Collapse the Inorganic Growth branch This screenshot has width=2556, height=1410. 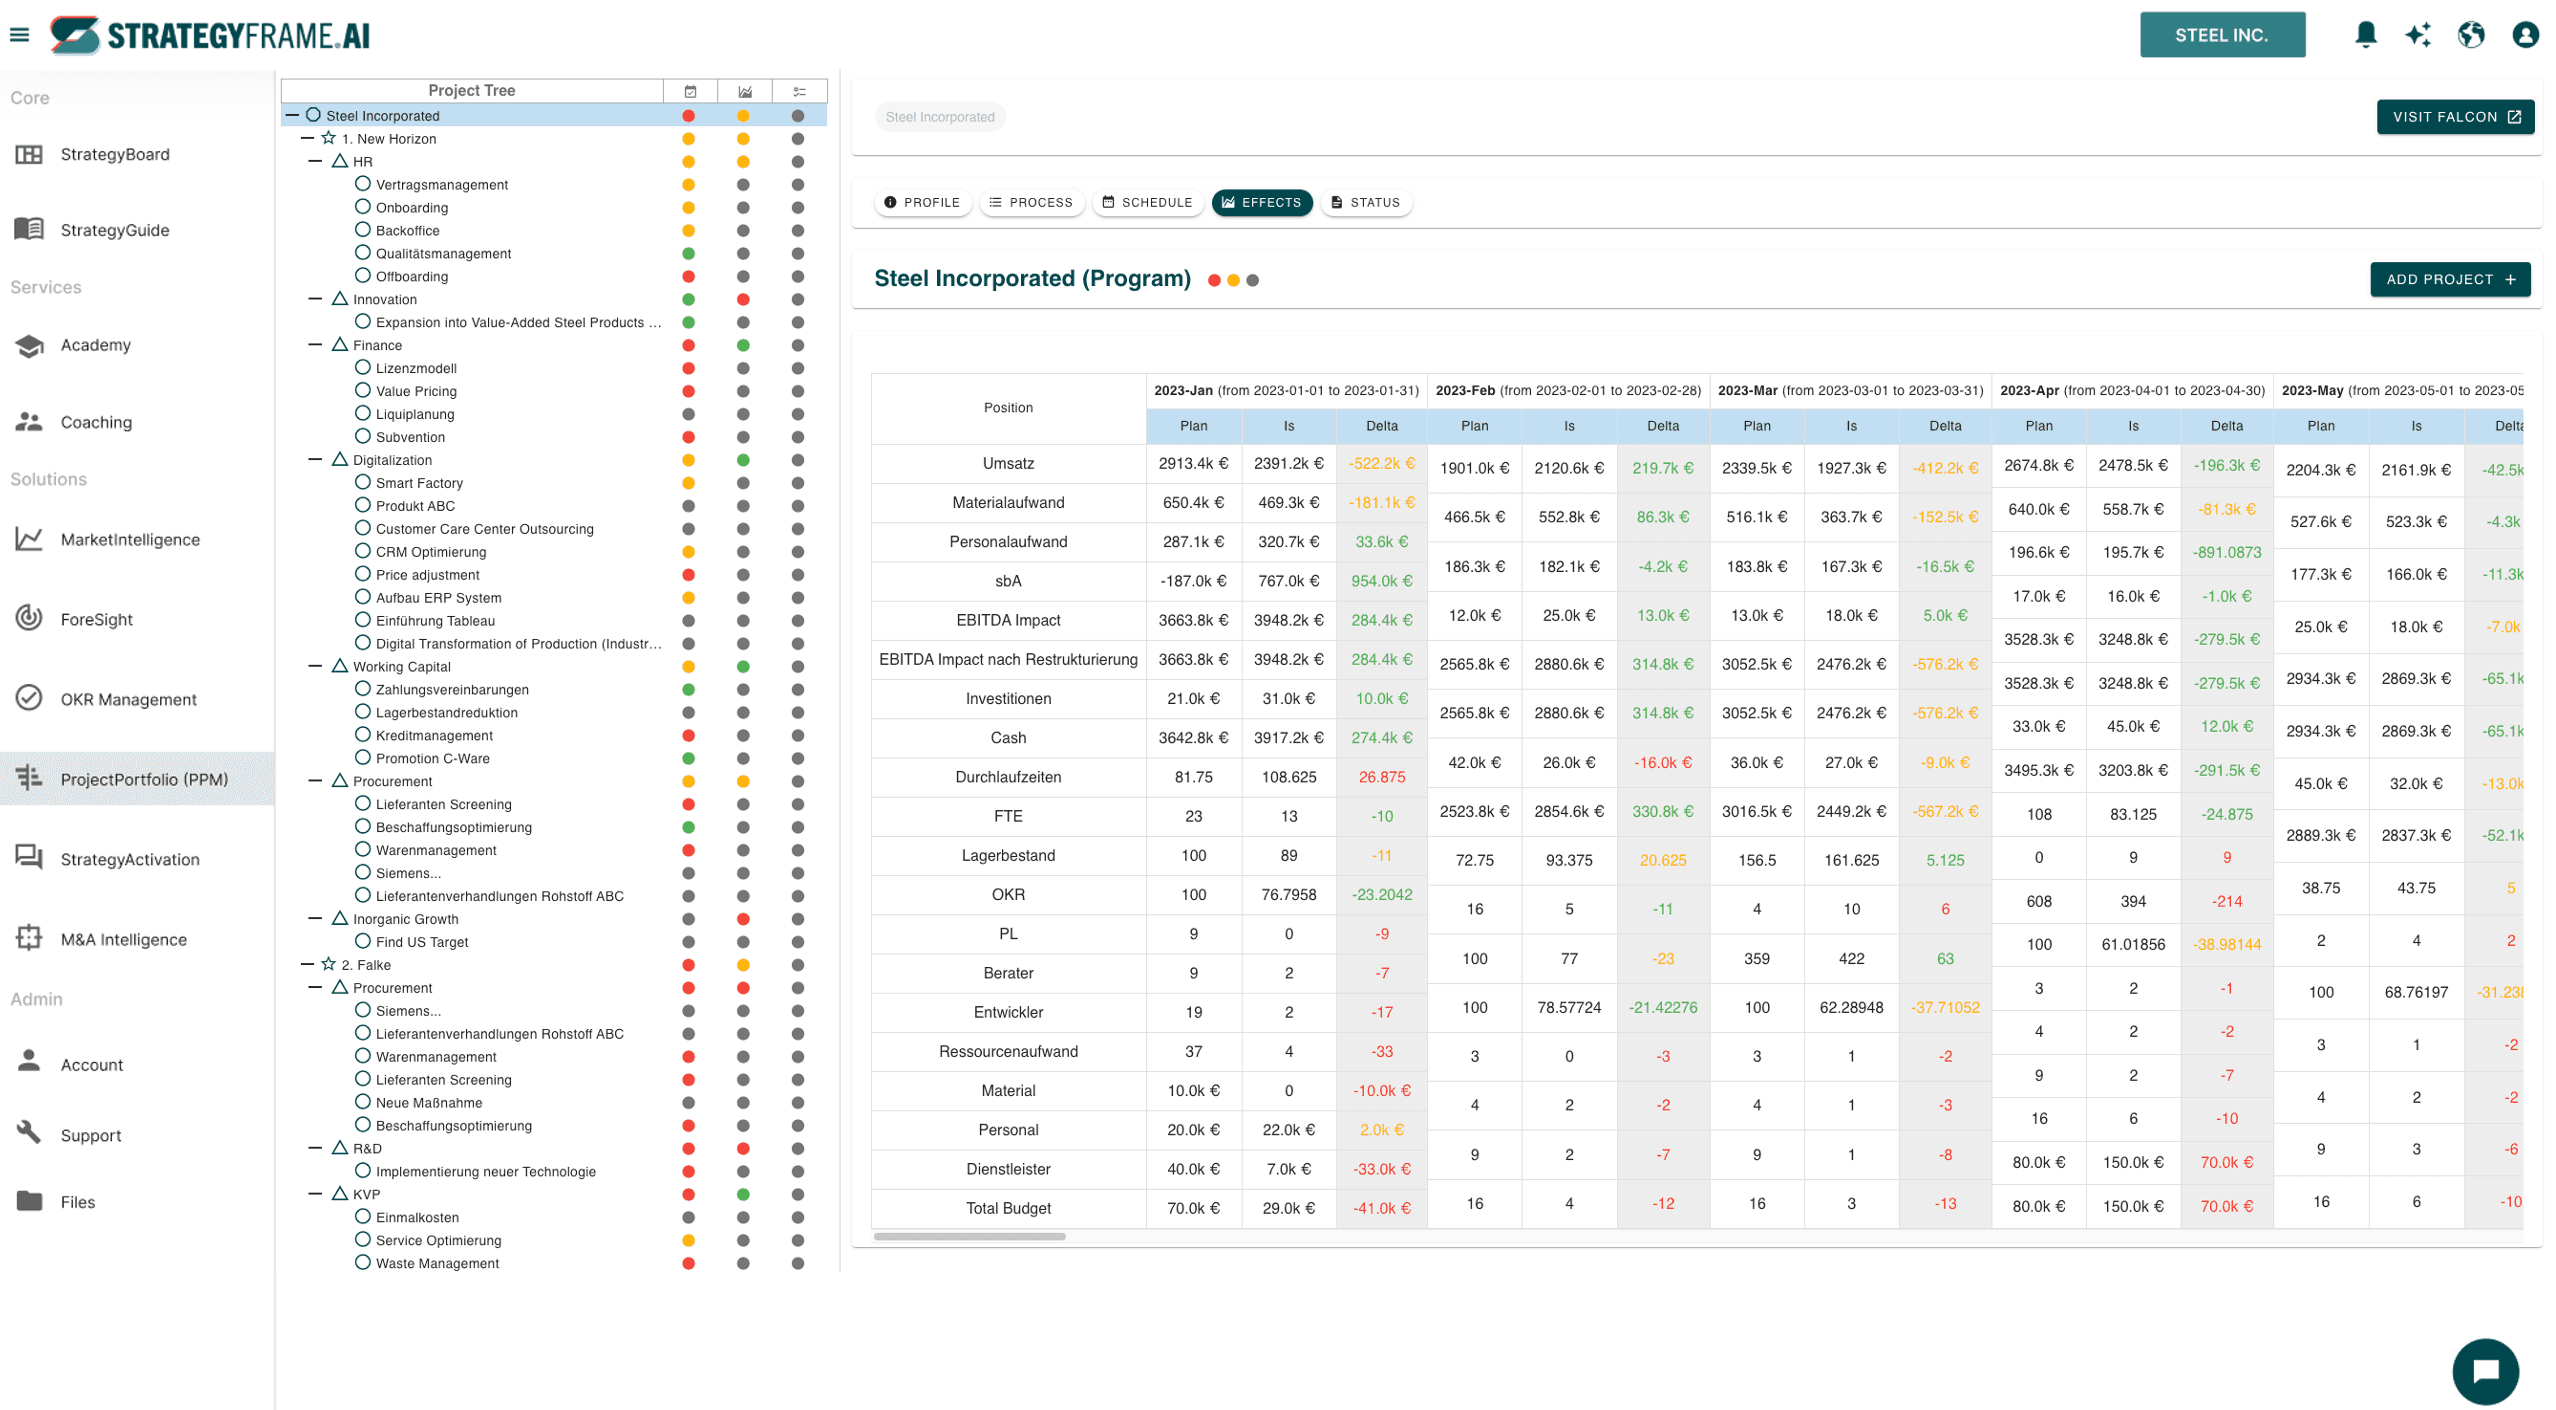coord(315,919)
